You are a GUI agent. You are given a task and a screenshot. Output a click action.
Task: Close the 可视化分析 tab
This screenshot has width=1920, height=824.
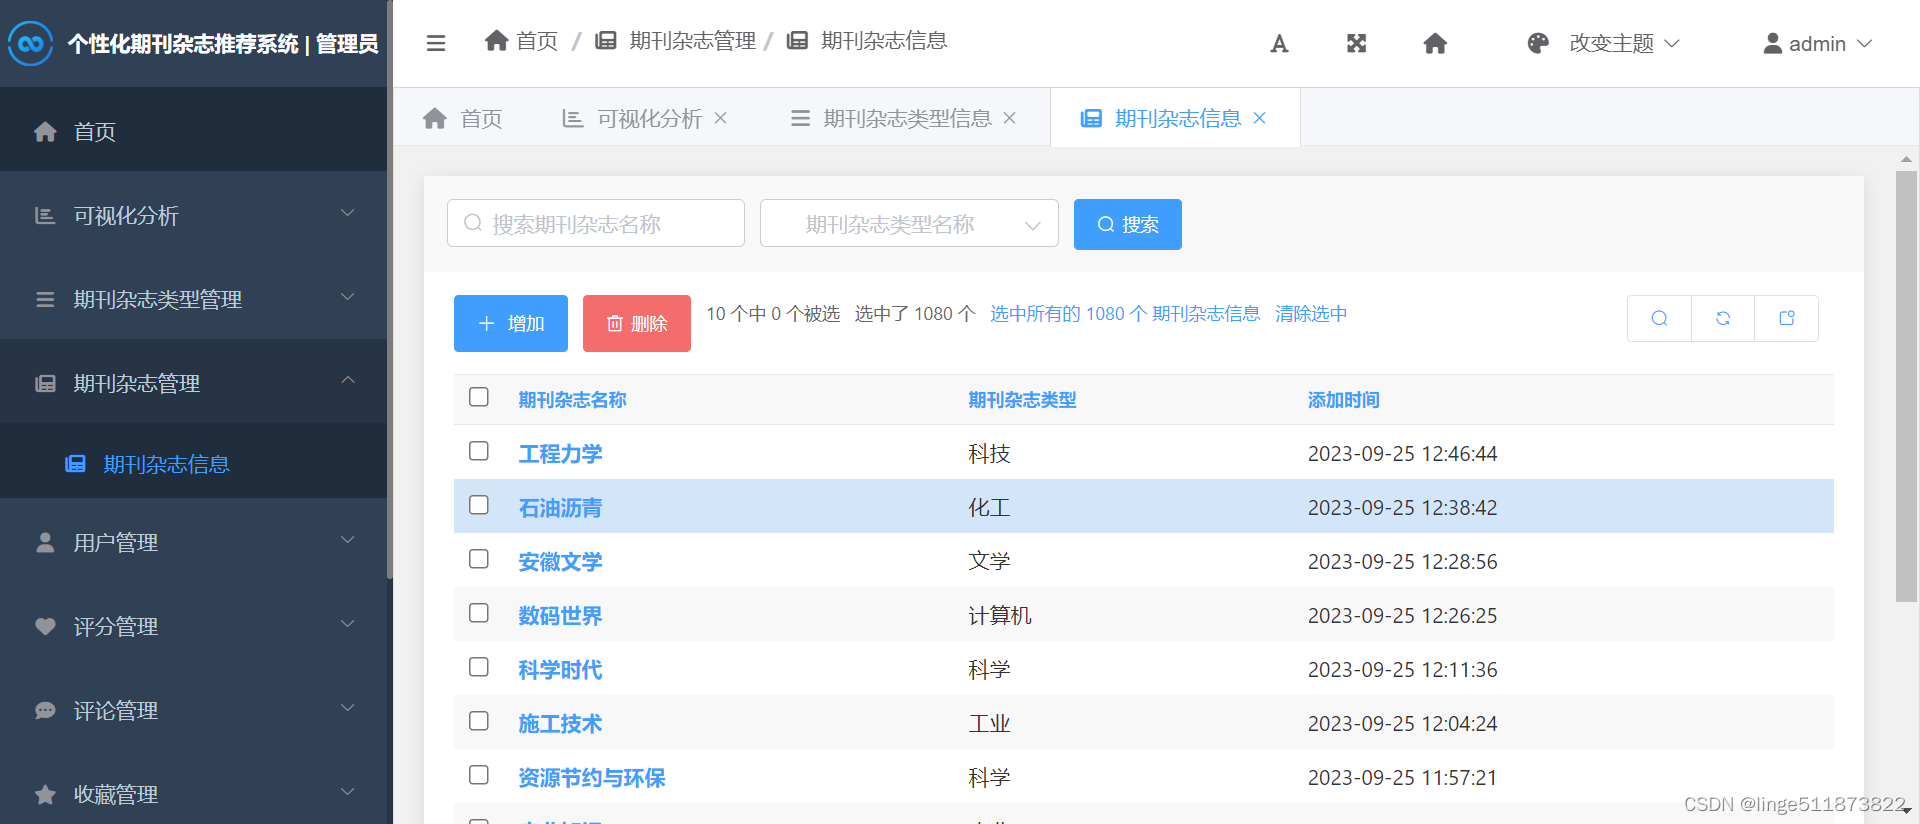[x=721, y=118]
